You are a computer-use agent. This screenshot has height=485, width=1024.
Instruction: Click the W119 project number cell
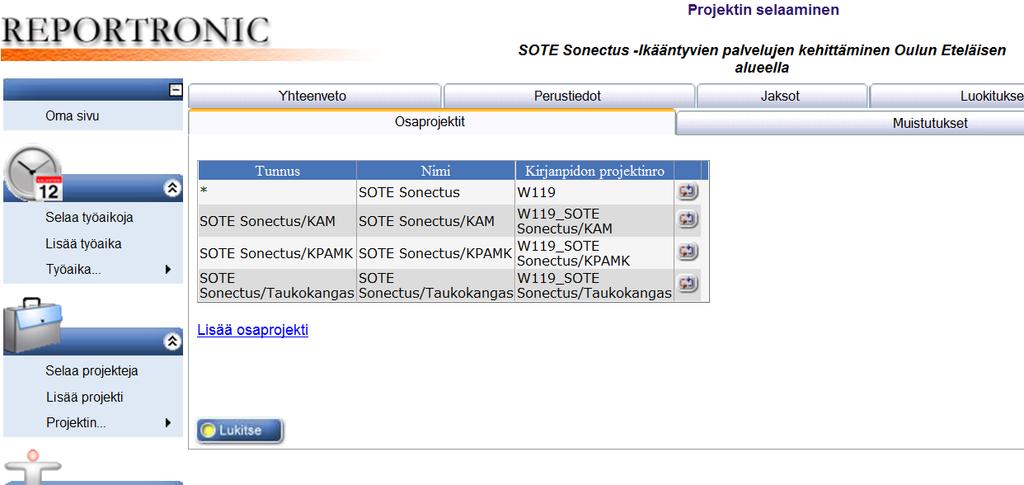pyautogui.click(x=595, y=192)
